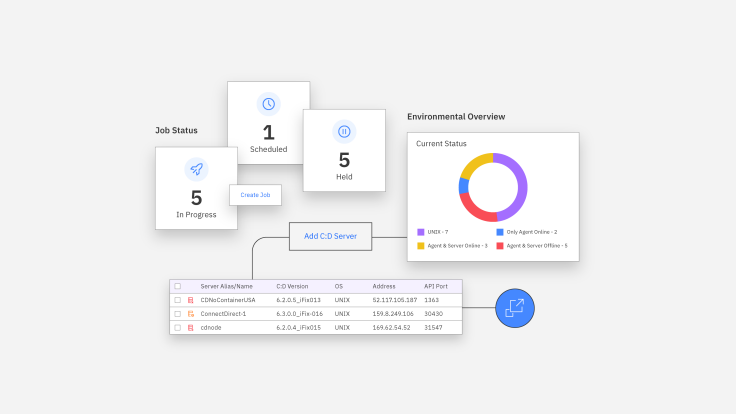The width and height of the screenshot is (736, 414).
Task: Click address 52.117.105.187
Action: (395, 300)
